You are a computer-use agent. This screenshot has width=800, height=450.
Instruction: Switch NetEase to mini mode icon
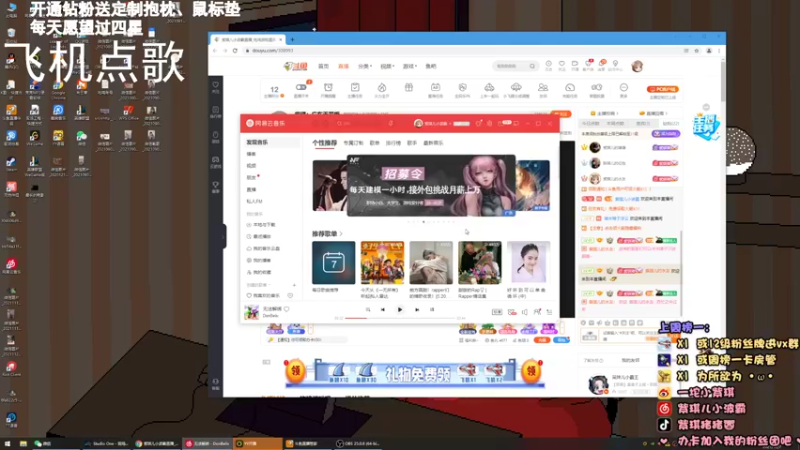(516, 123)
